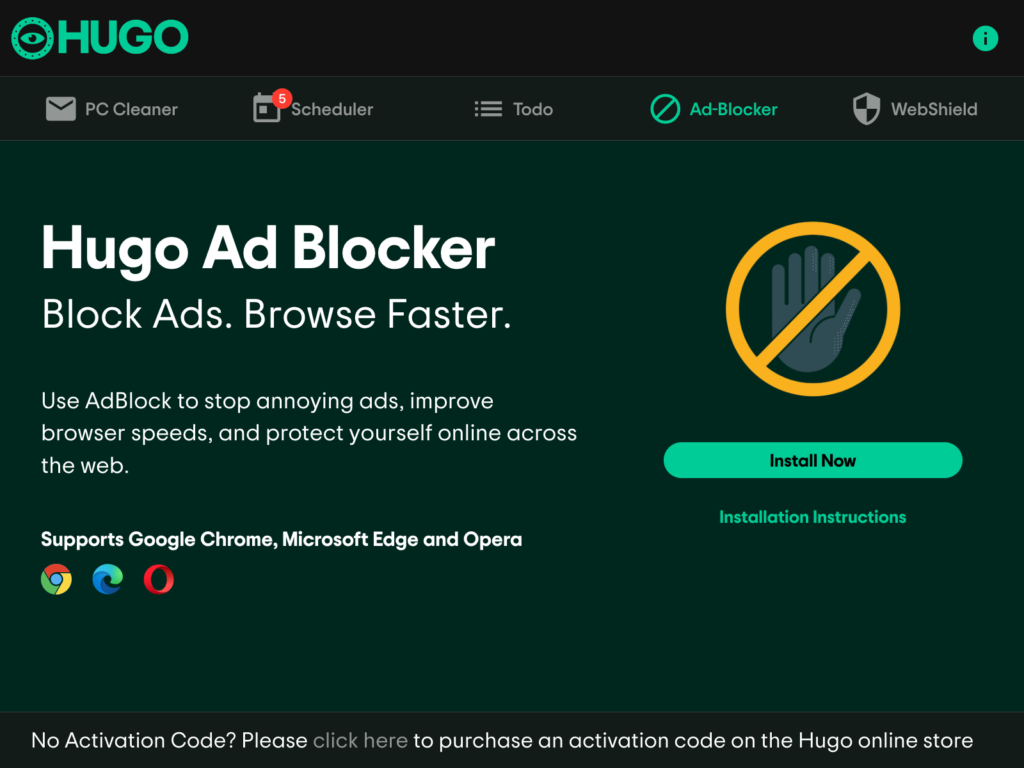Click 'click here' to purchase activation code

[360, 741]
